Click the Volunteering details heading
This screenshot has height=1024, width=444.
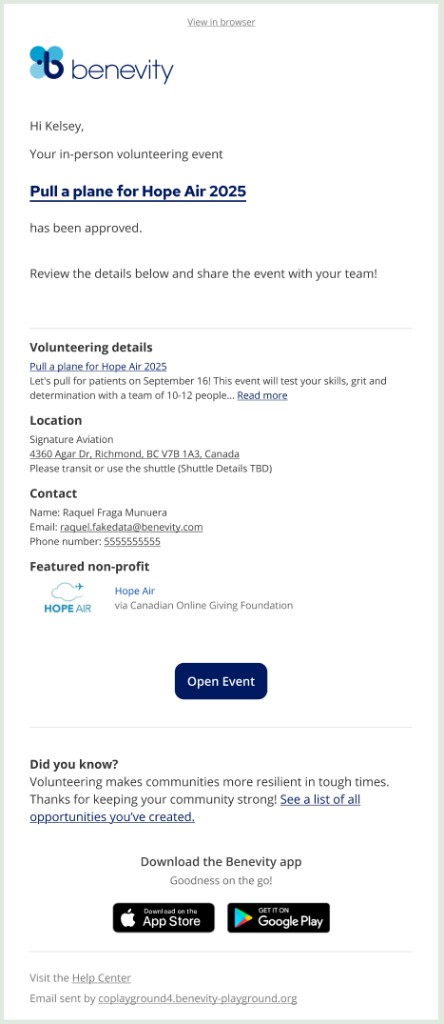click(x=91, y=347)
